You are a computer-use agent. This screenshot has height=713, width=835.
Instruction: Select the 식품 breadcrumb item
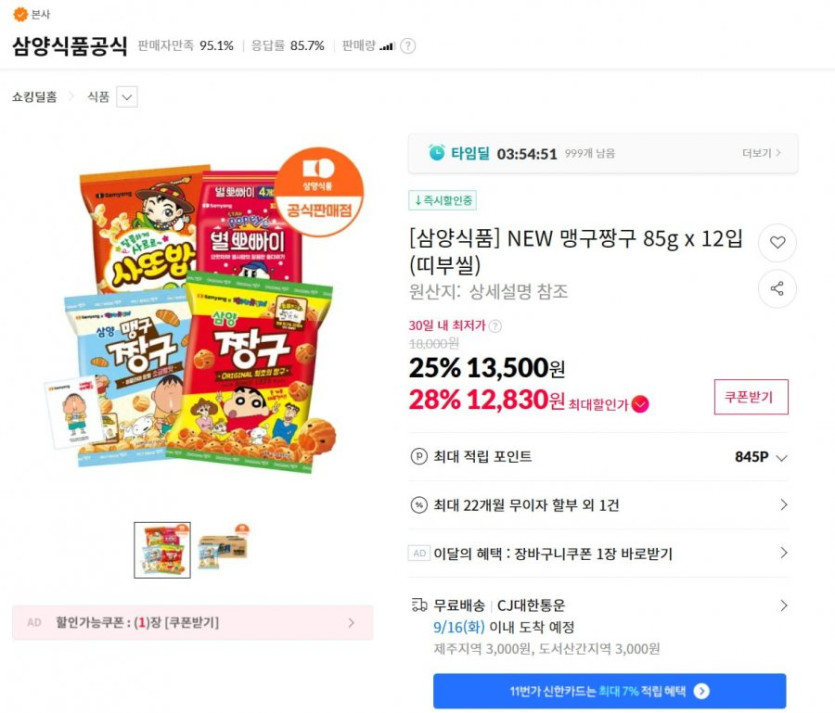[98, 97]
